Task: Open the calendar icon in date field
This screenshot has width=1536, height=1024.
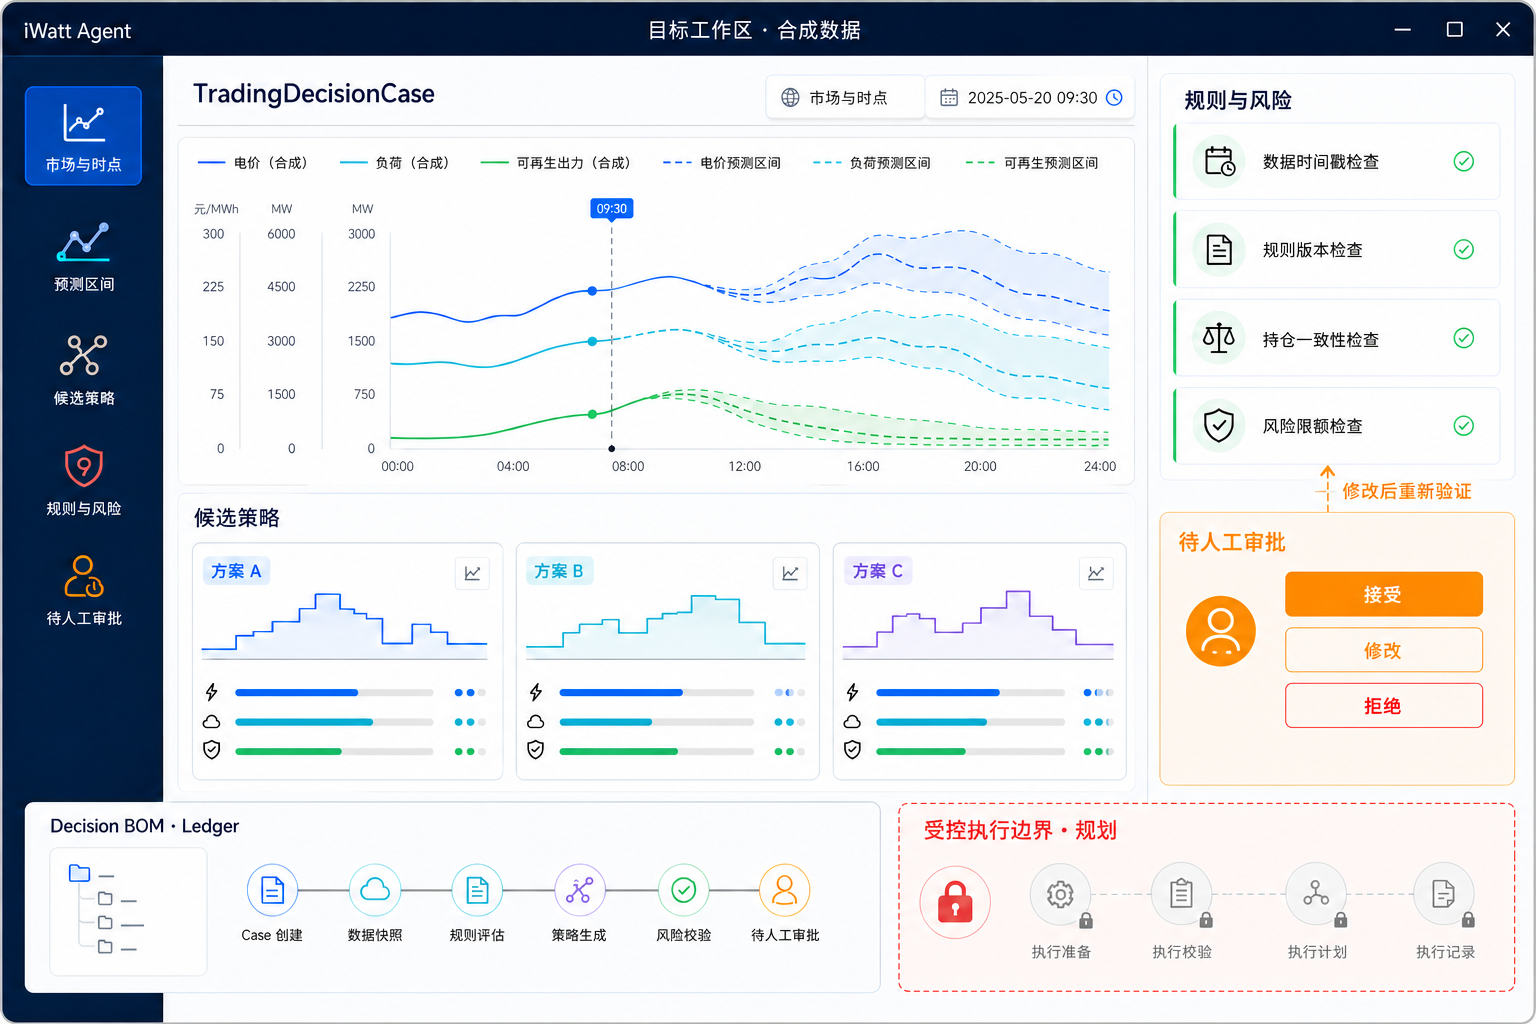Action: pyautogui.click(x=949, y=98)
